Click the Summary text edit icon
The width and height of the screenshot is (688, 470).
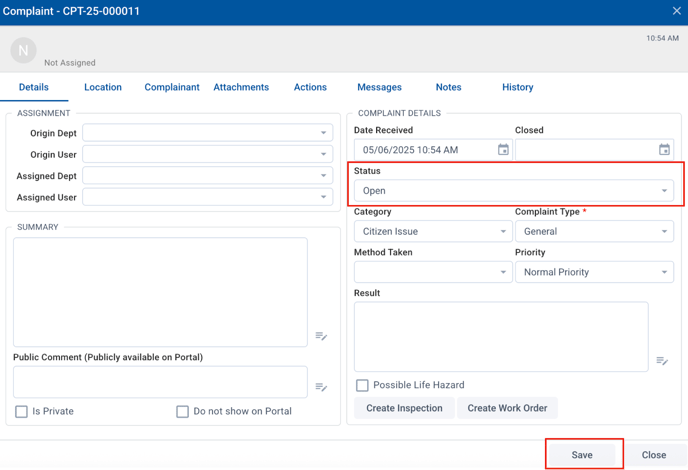pyautogui.click(x=321, y=336)
